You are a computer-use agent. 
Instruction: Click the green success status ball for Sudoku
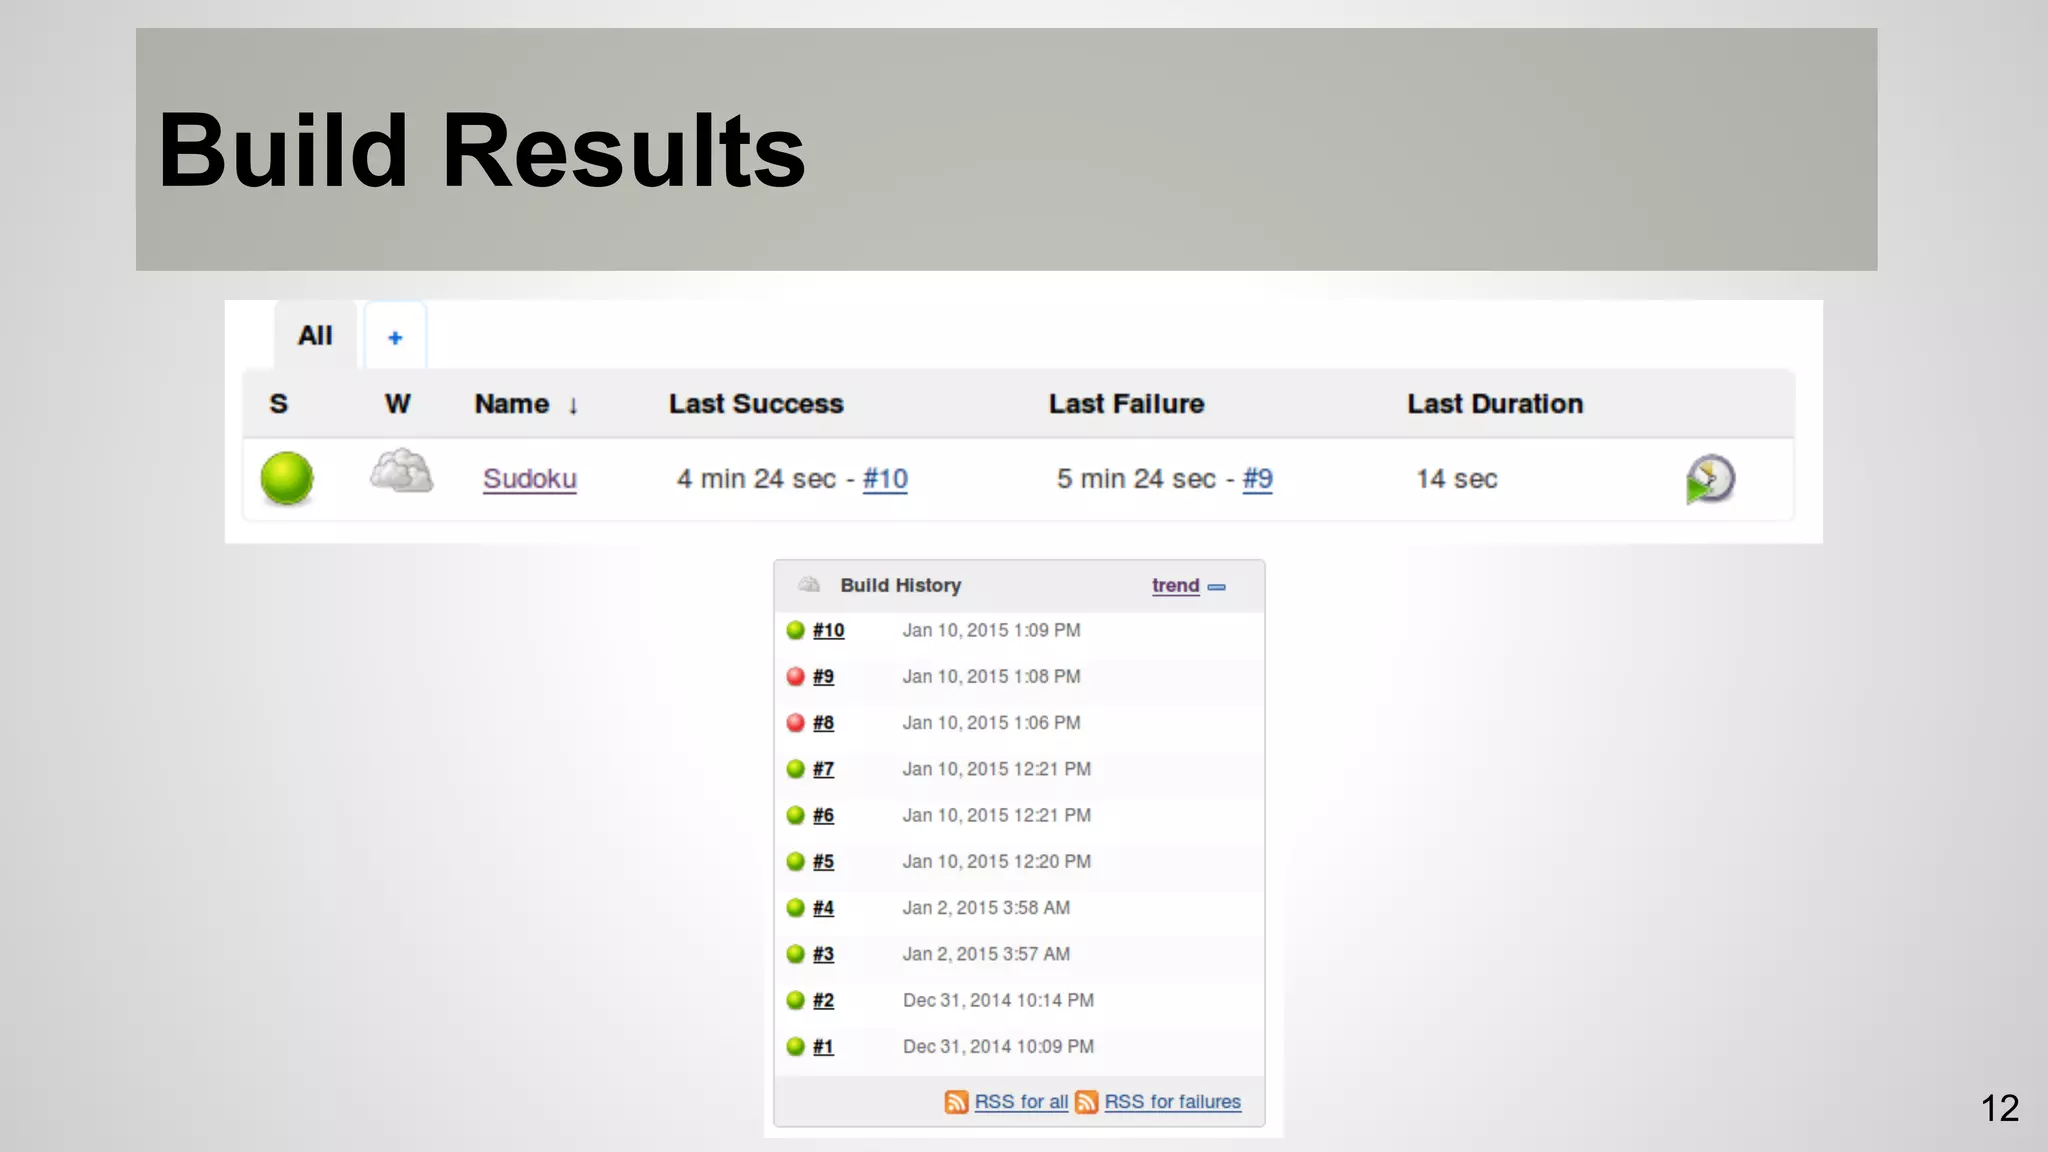287,478
